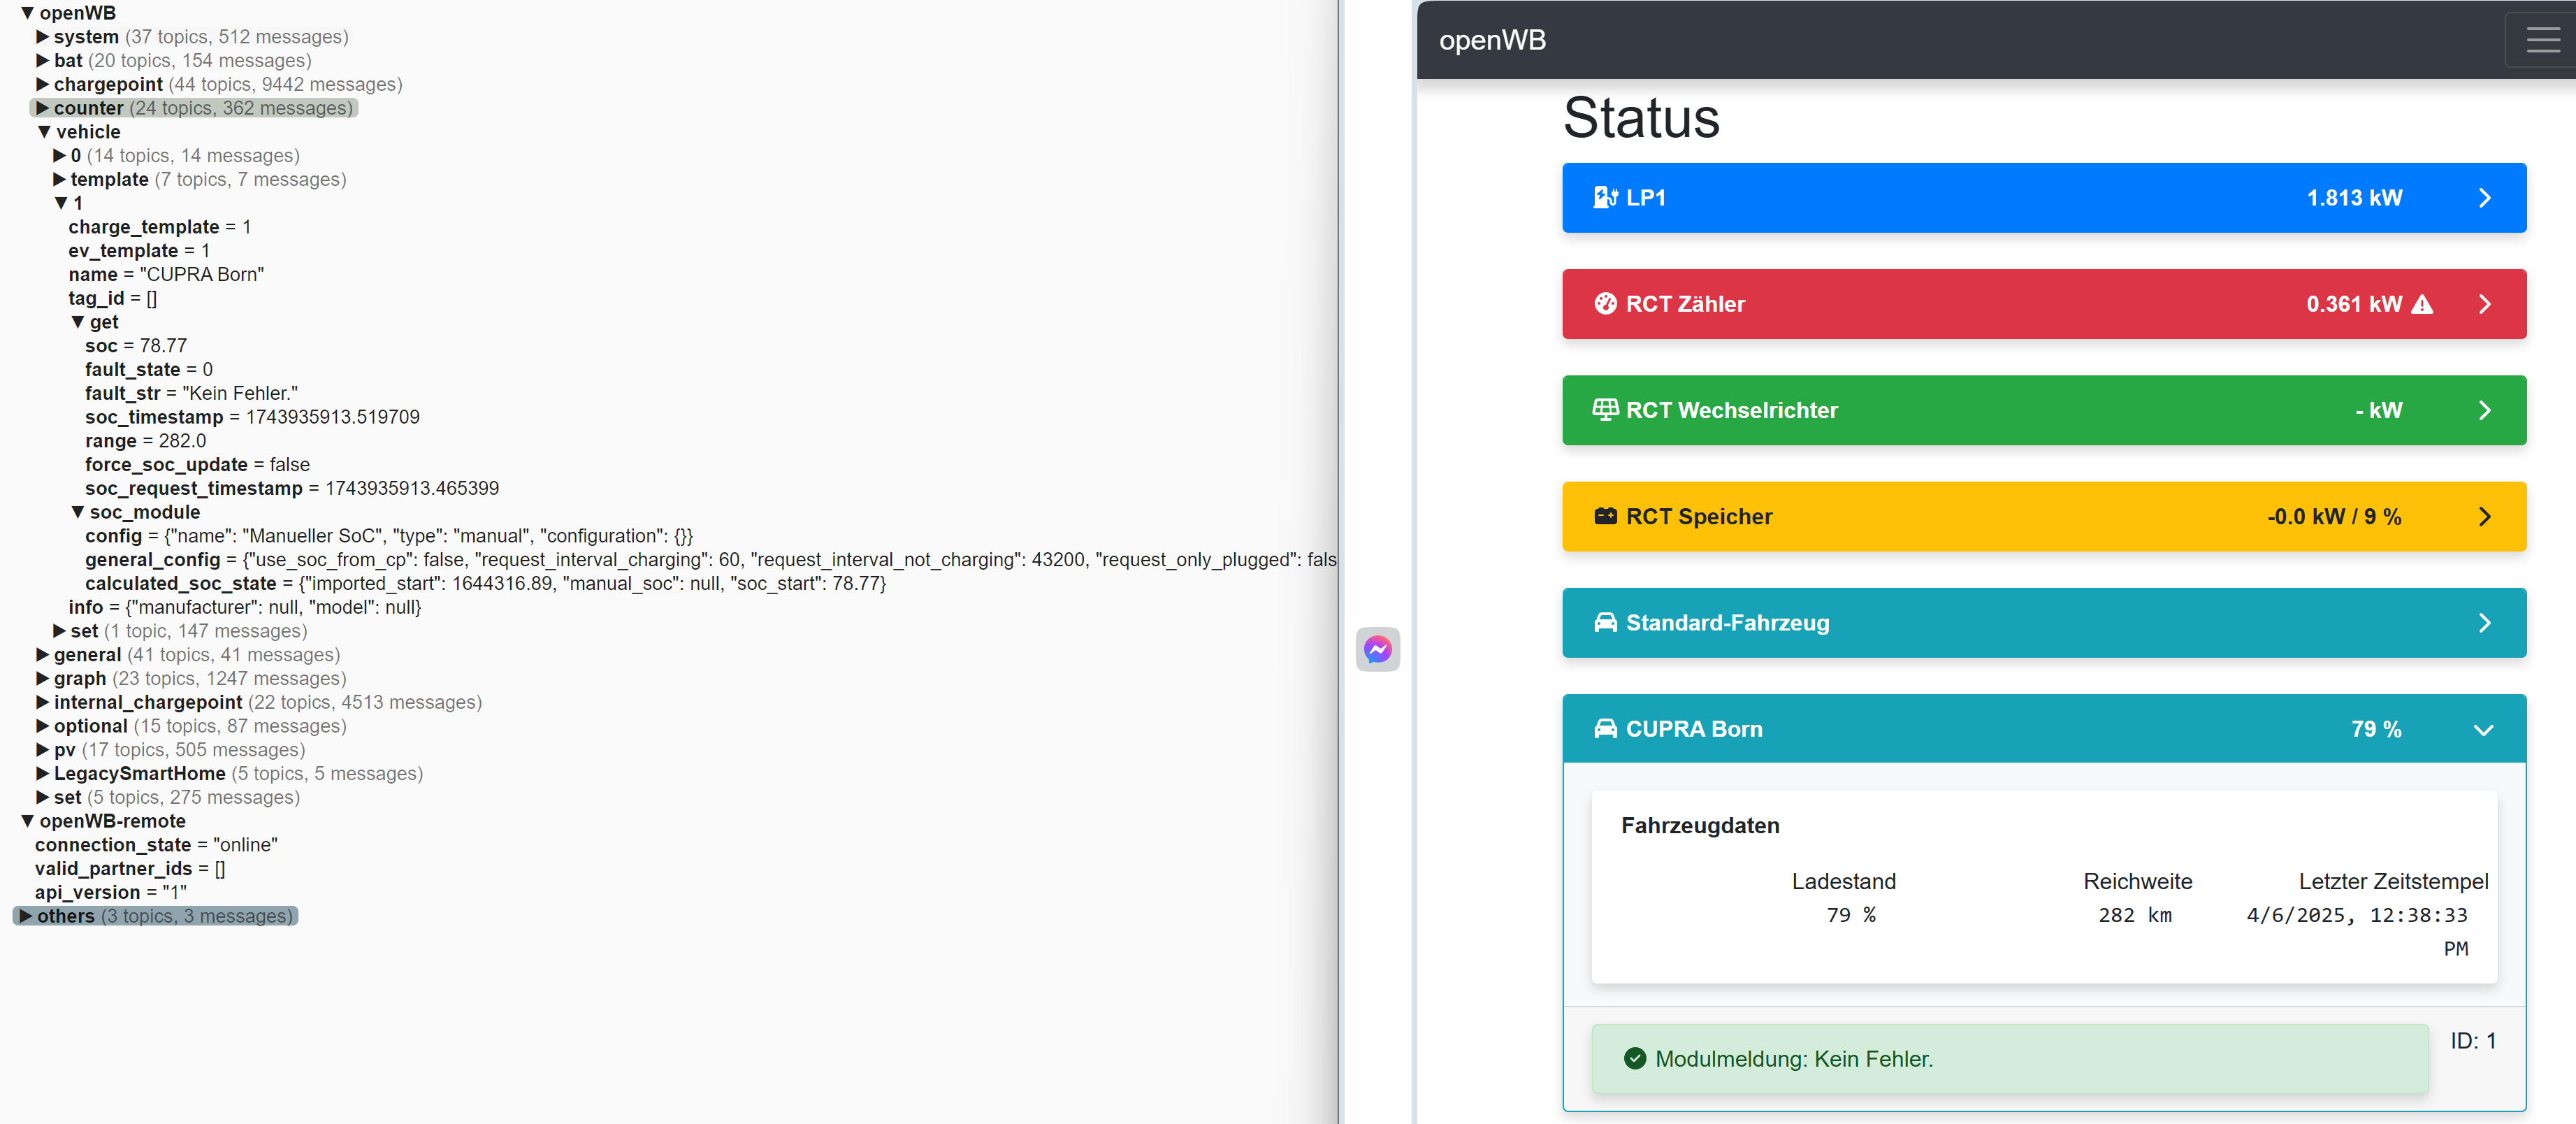Click the openWB brand link
This screenshot has width=2576, height=1124.
point(1492,40)
